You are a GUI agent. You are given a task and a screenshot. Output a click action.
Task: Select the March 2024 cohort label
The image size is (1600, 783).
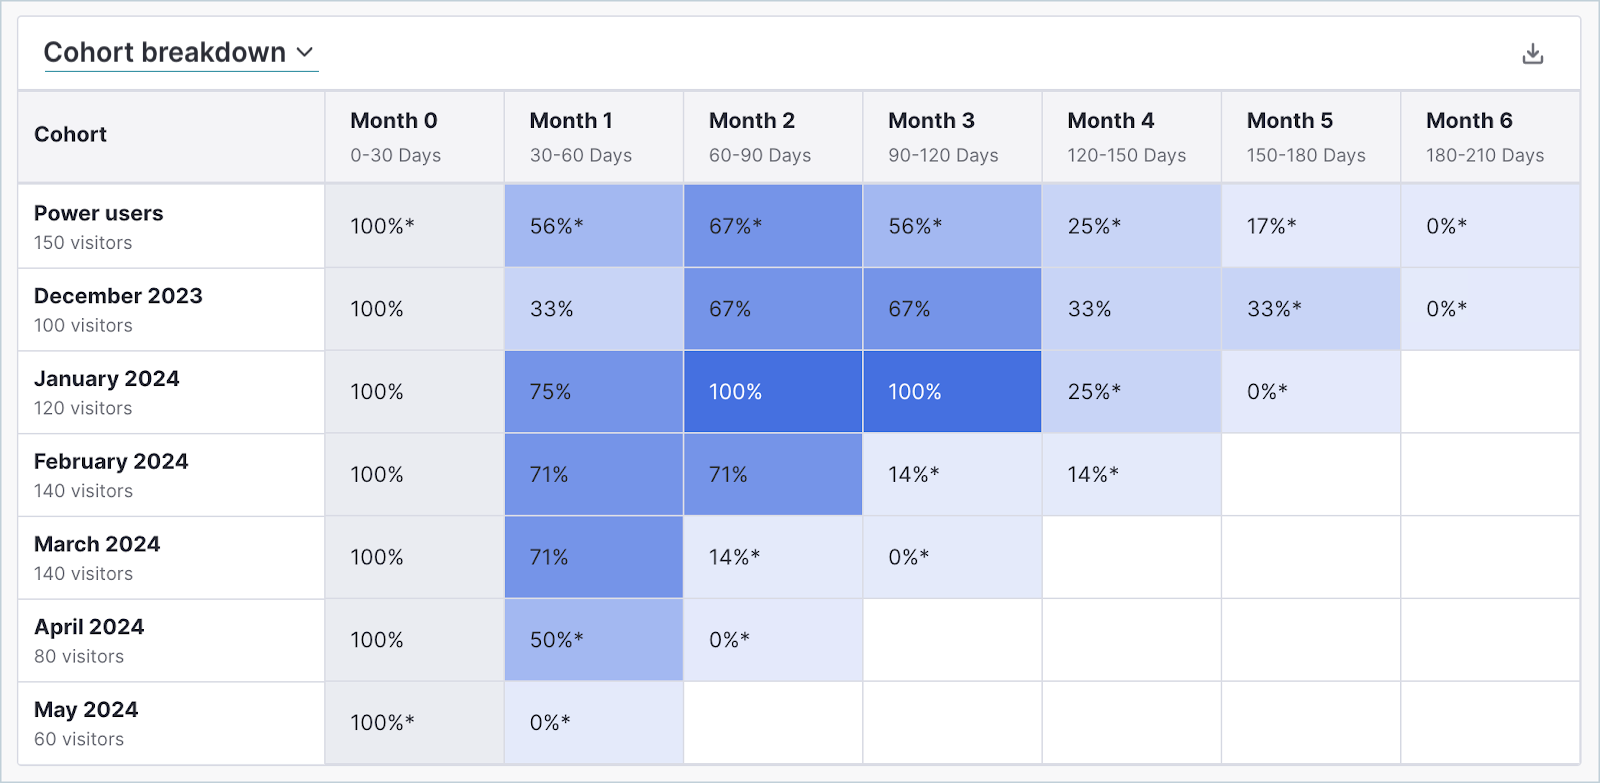tap(97, 545)
